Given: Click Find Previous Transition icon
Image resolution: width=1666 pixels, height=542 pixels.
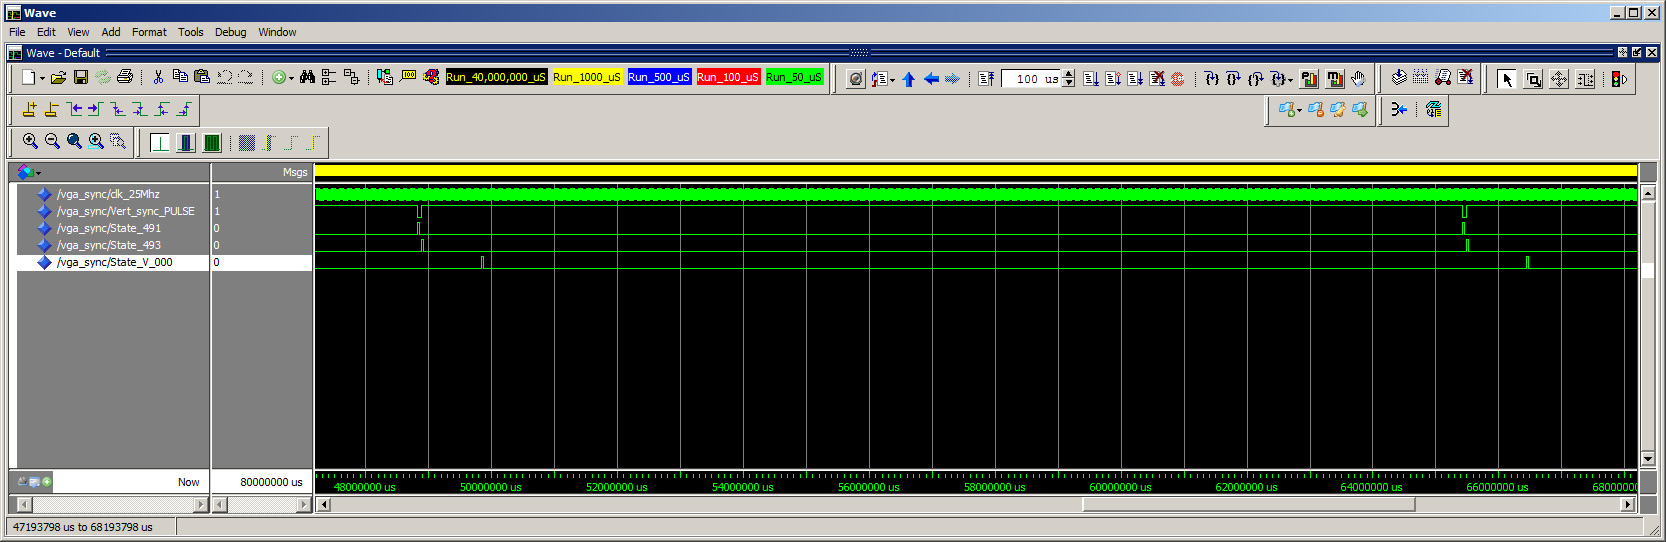Looking at the screenshot, I should (74, 109).
